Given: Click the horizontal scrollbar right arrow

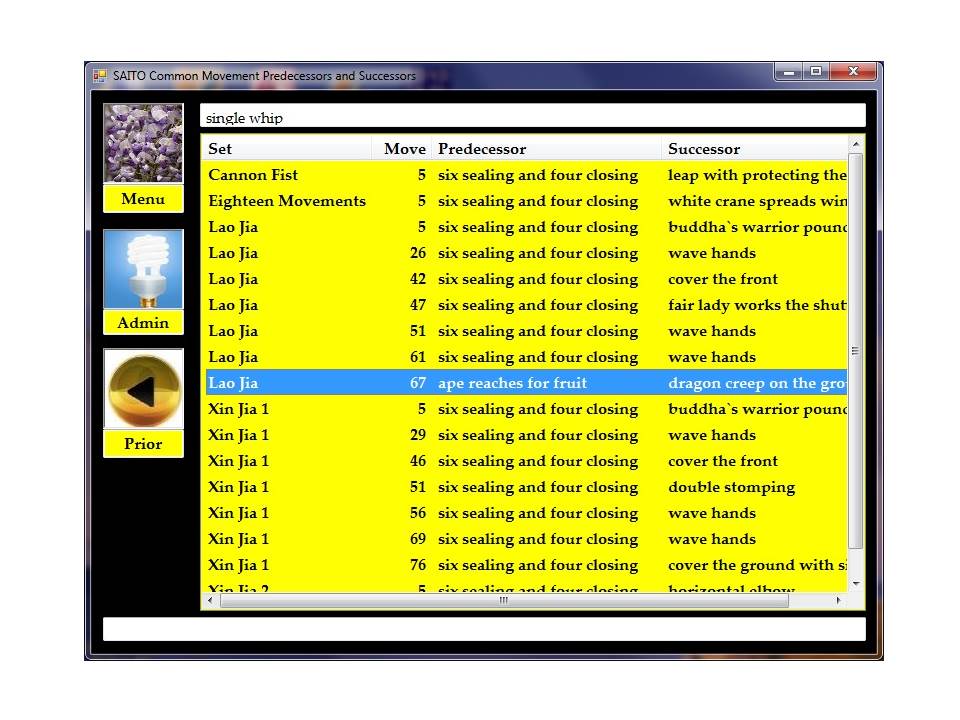Looking at the screenshot, I should (x=838, y=601).
